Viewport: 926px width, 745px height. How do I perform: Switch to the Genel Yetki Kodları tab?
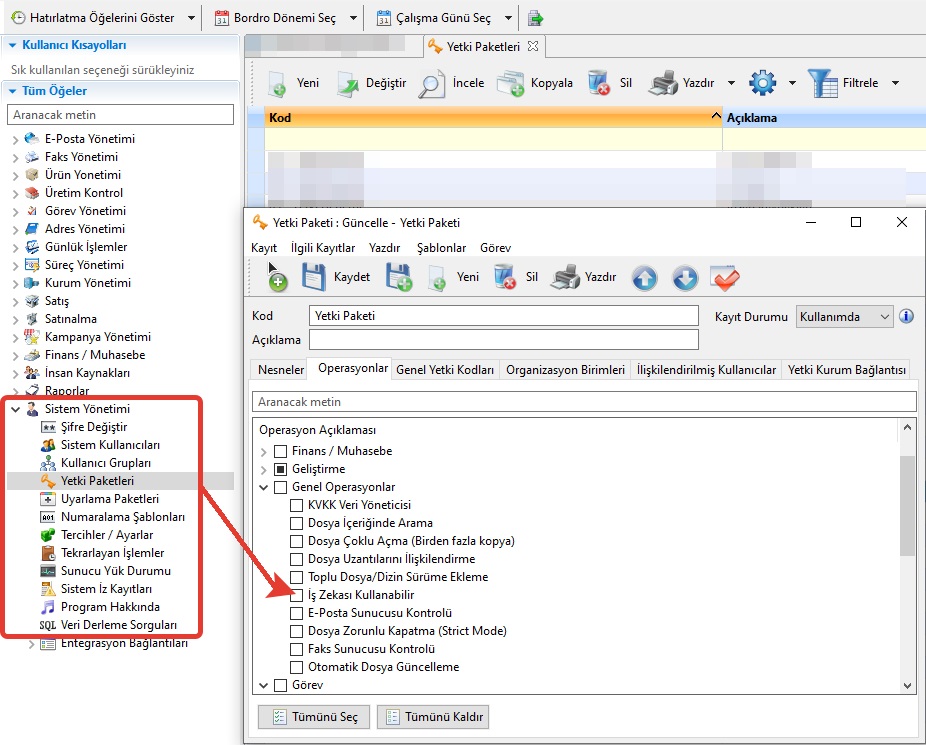(445, 369)
